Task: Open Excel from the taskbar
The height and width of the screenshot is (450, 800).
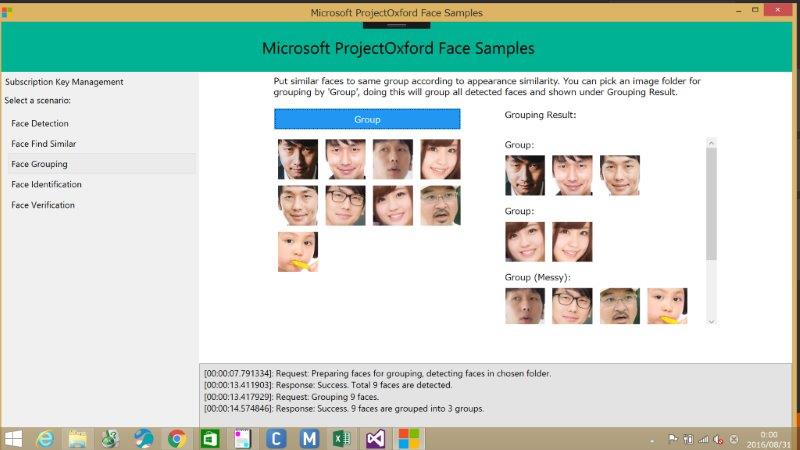Action: [342, 438]
